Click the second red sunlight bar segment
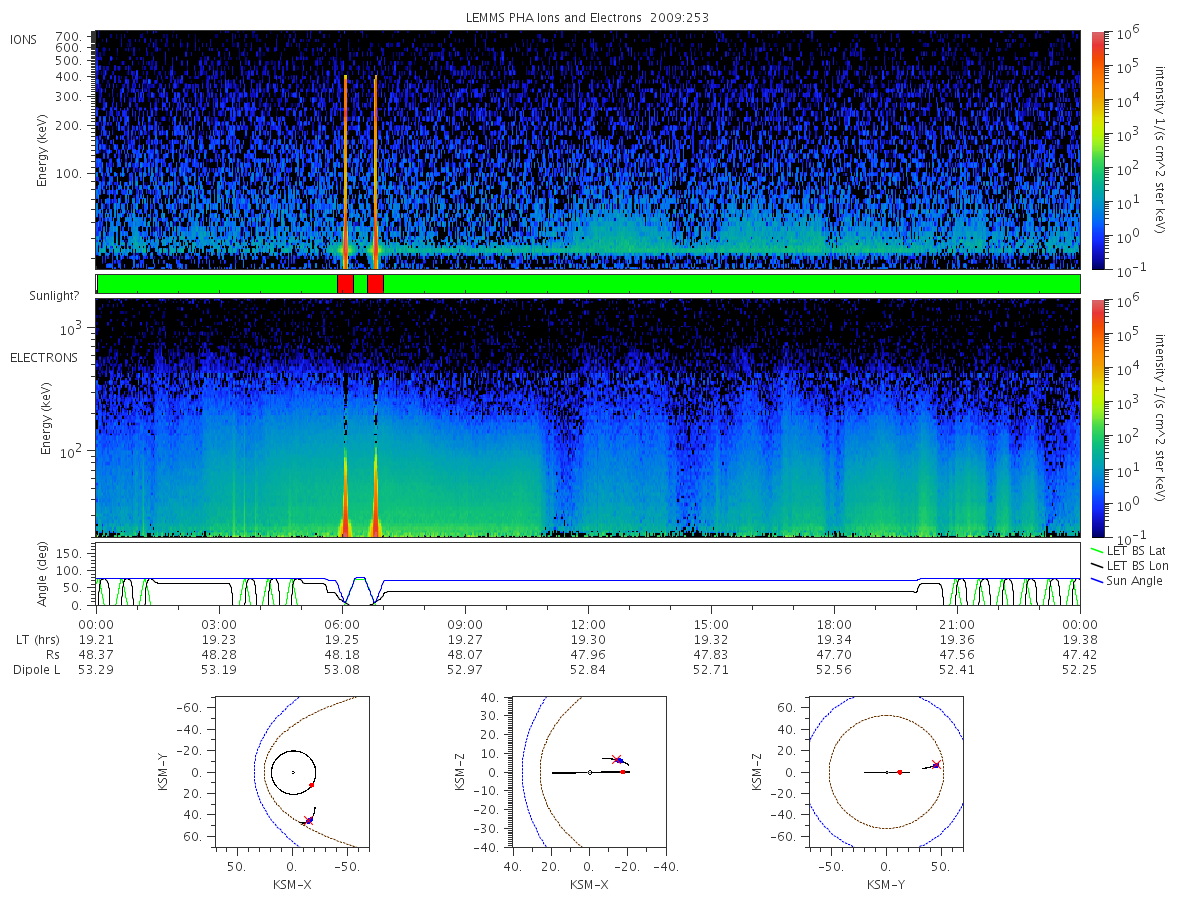This screenshot has height=900, width=1200. [x=375, y=284]
